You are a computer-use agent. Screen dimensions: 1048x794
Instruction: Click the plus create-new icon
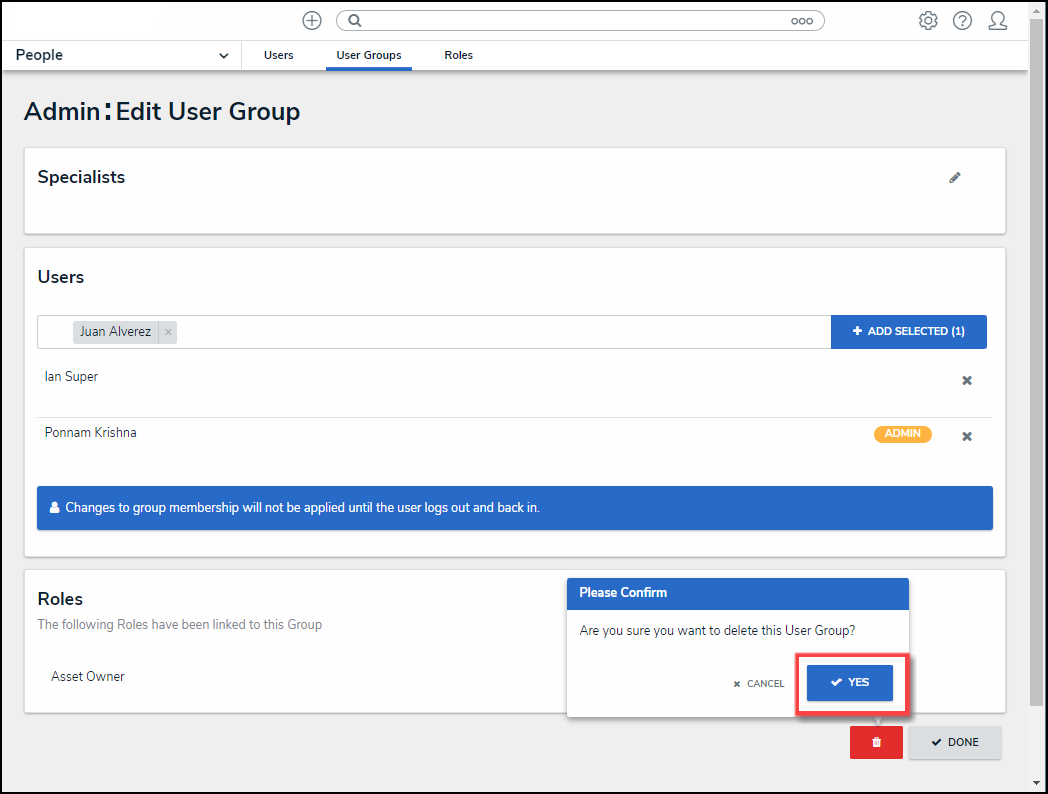pos(312,20)
